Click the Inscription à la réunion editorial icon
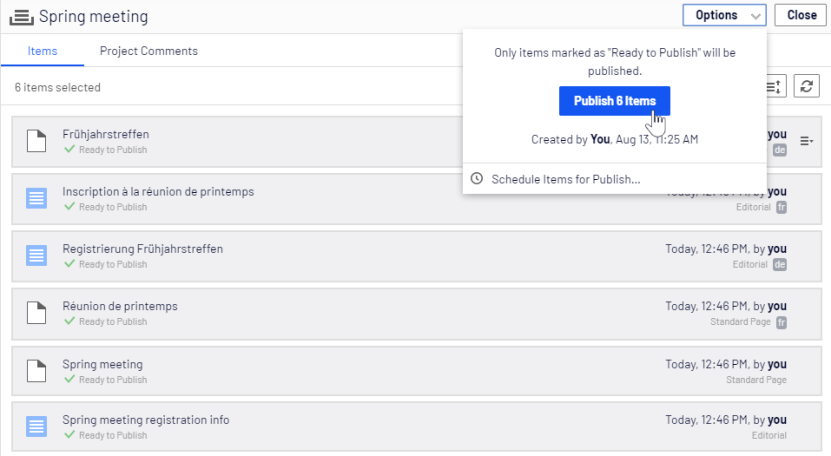The image size is (831, 456). [x=36, y=198]
